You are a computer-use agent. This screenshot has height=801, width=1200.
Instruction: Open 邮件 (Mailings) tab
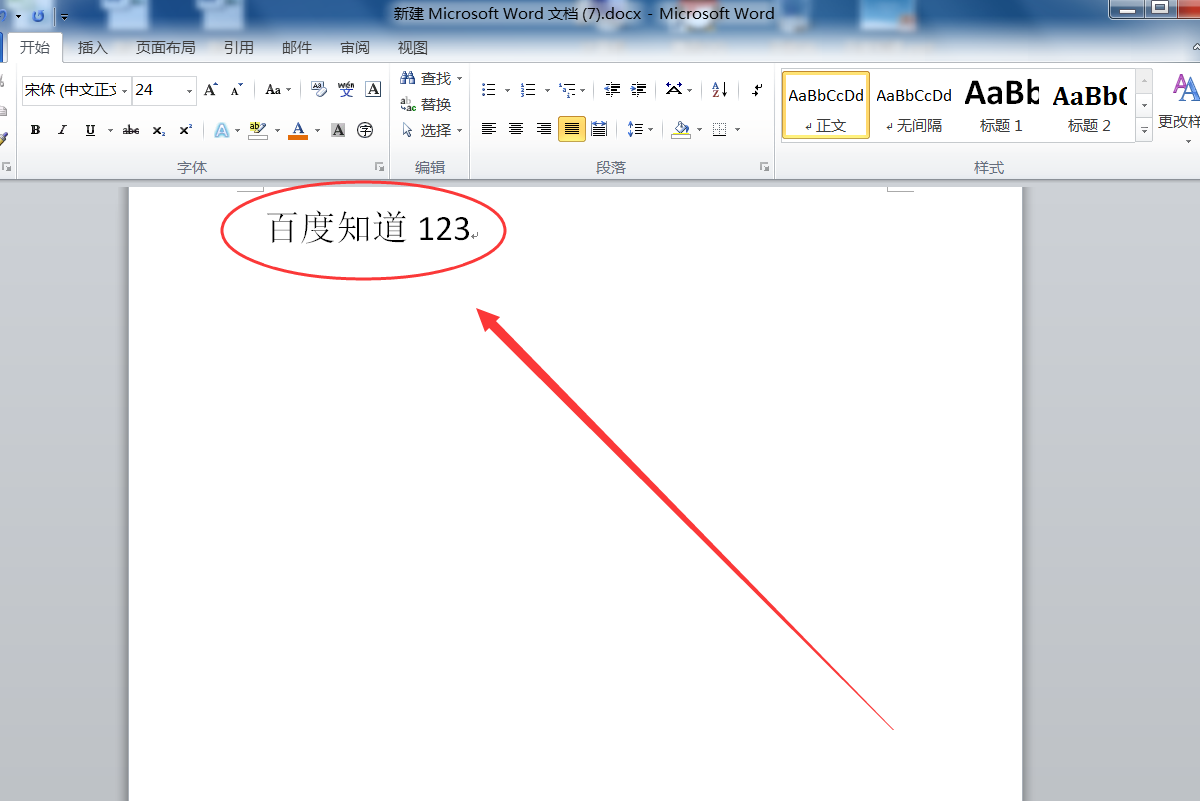(x=297, y=47)
